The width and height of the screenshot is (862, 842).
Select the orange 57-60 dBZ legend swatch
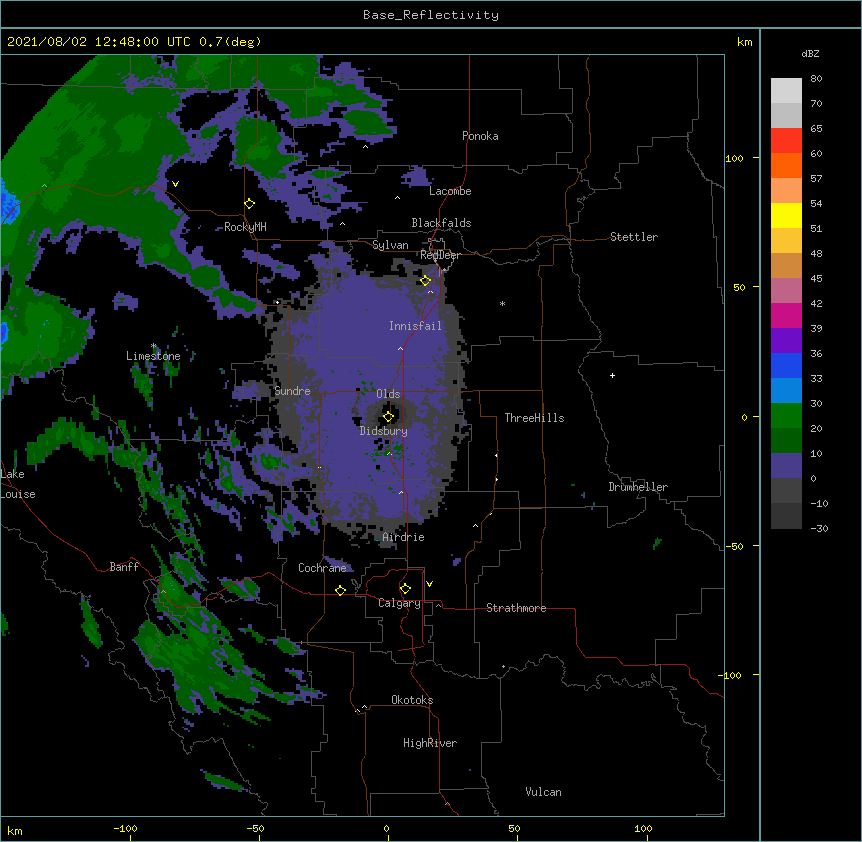(786, 165)
